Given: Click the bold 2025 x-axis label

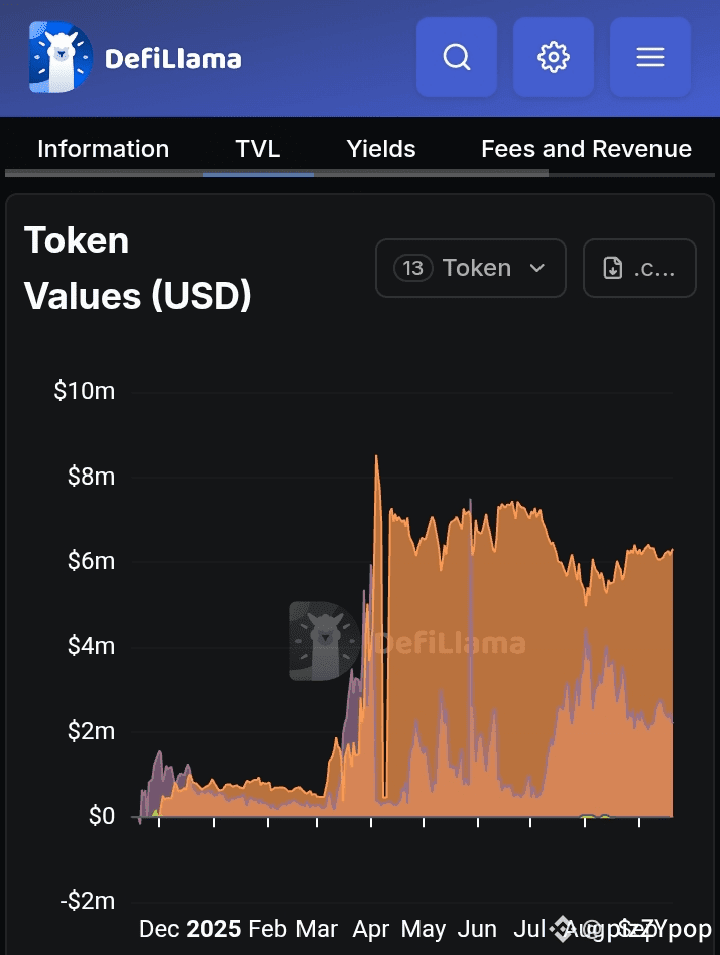Looking at the screenshot, I should click(x=214, y=929).
